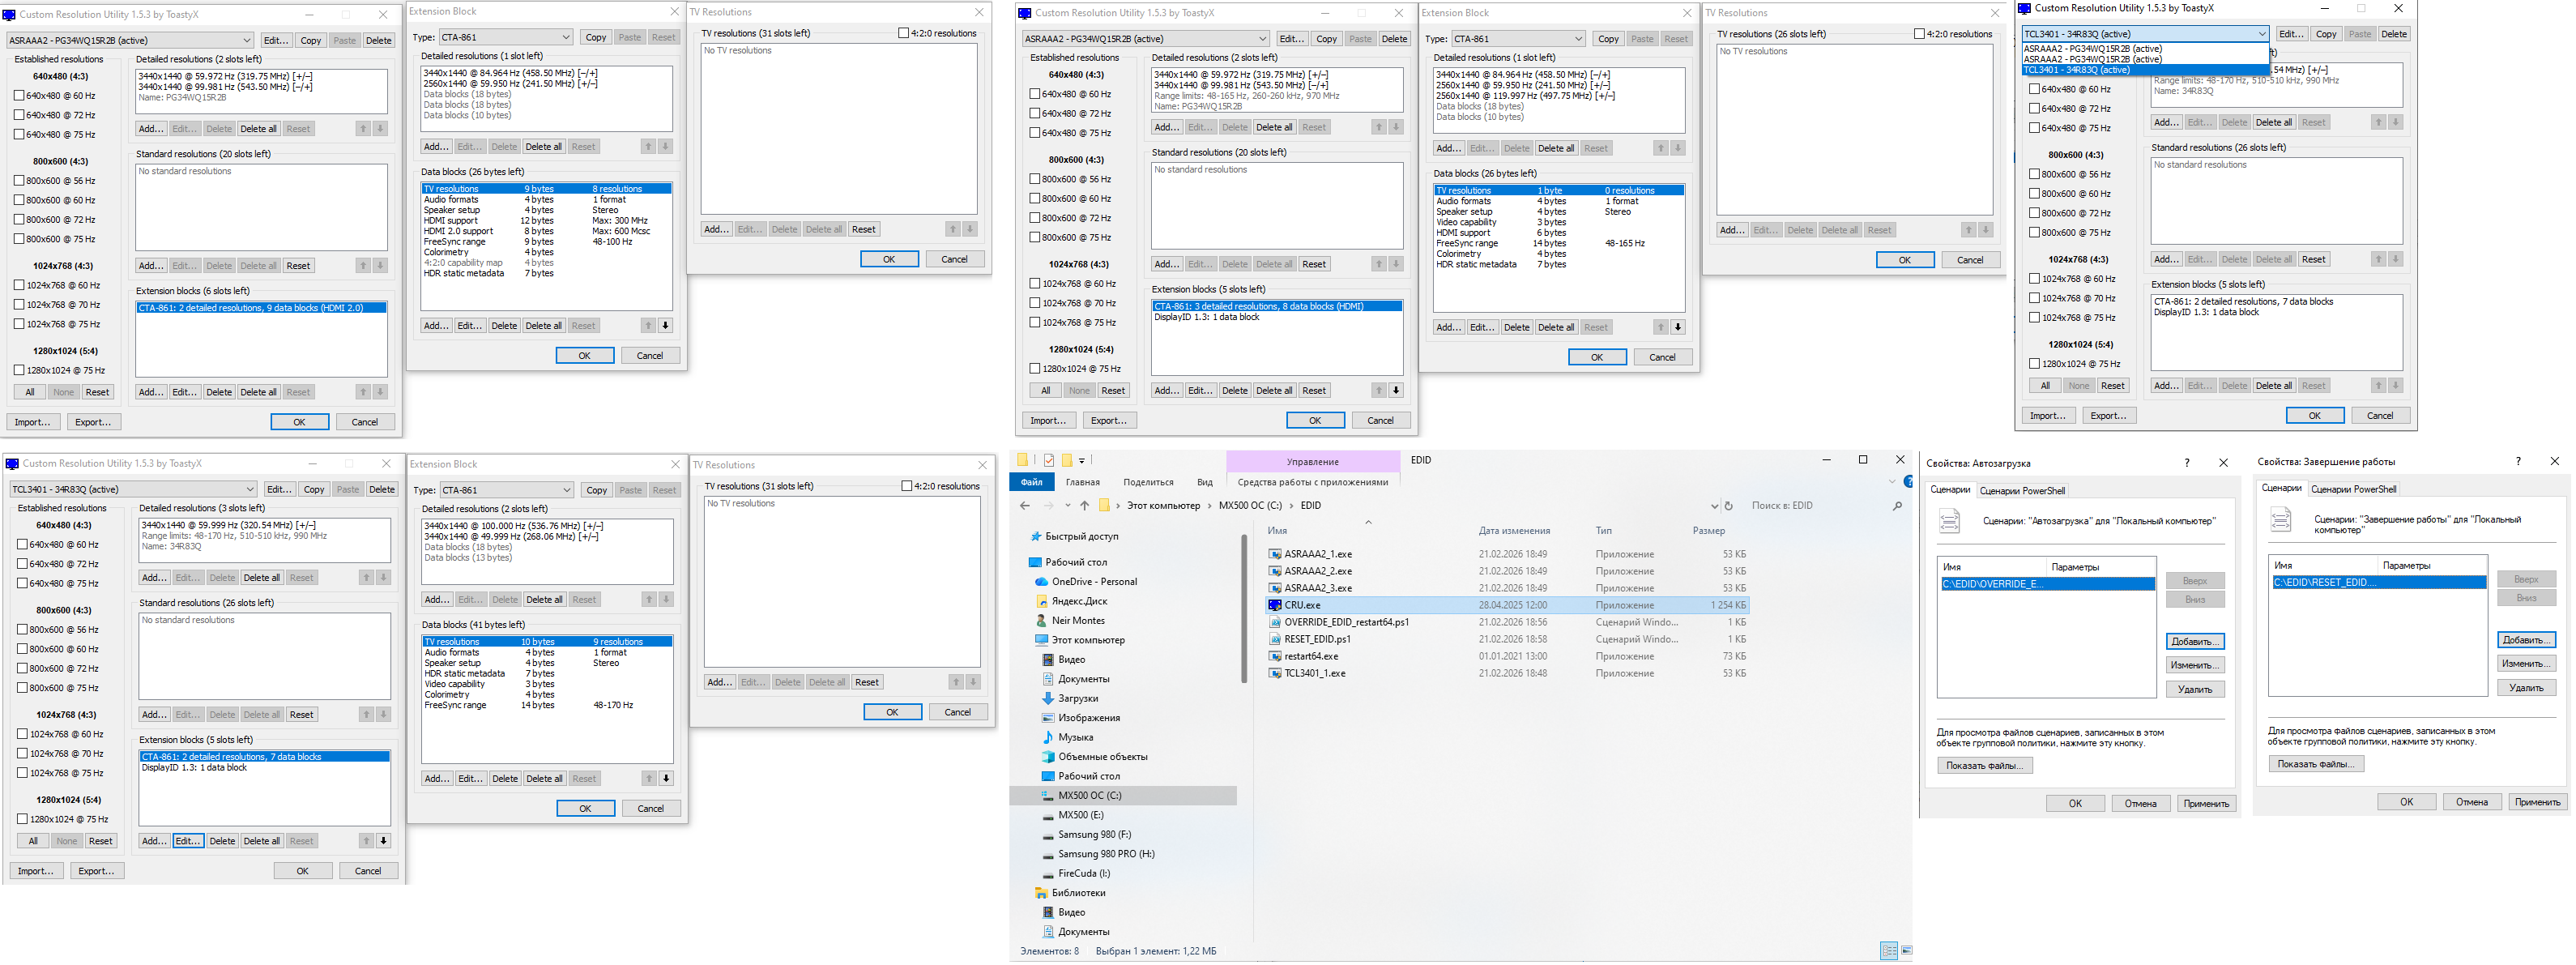Check 1280x1024 @ 75 Hz below the open monitor list
The height and width of the screenshot is (965, 2576).
tap(2034, 364)
